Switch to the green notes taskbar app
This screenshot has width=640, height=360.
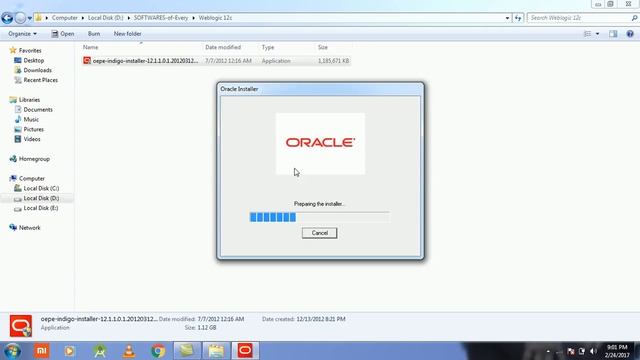(187, 351)
